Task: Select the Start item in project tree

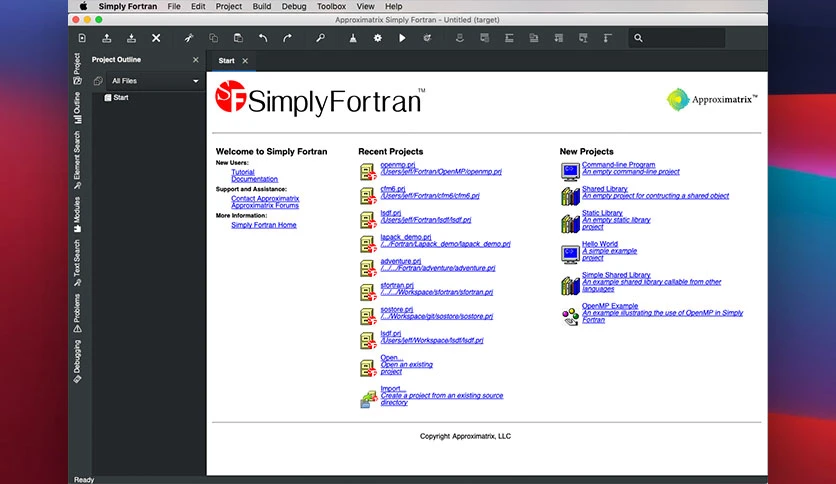Action: [116, 98]
